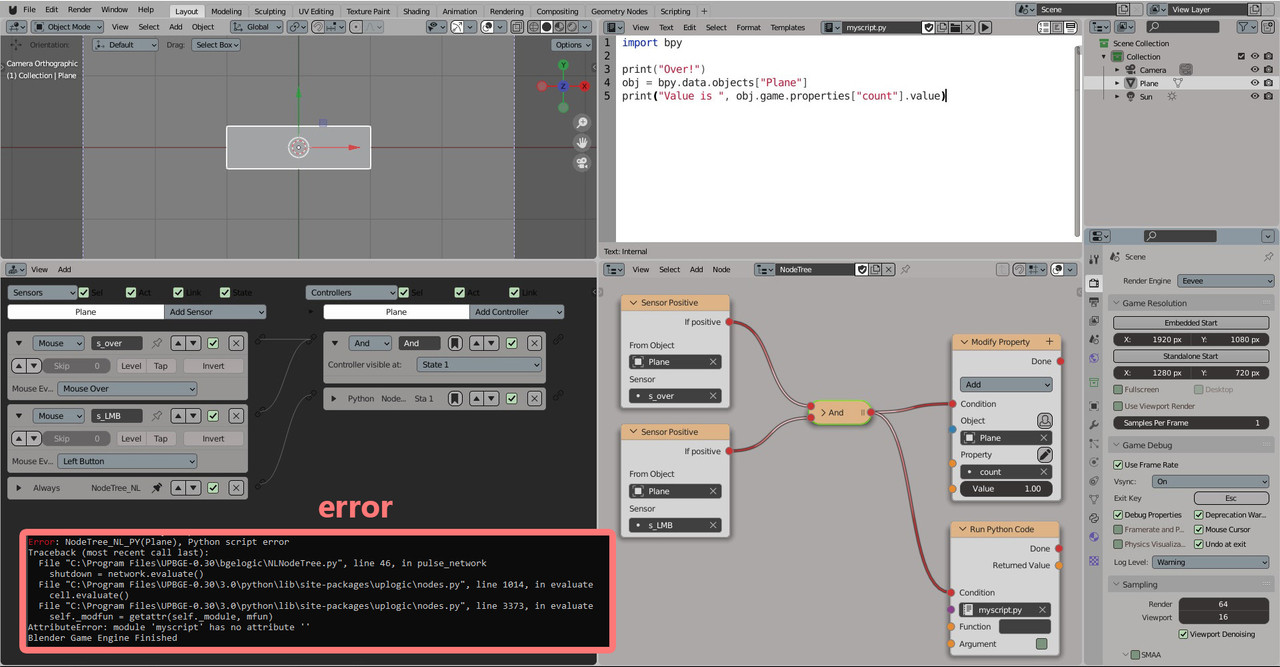Image resolution: width=1280 pixels, height=667 pixels.
Task: Adjust the Render samples value 64
Action: click(x=1223, y=604)
